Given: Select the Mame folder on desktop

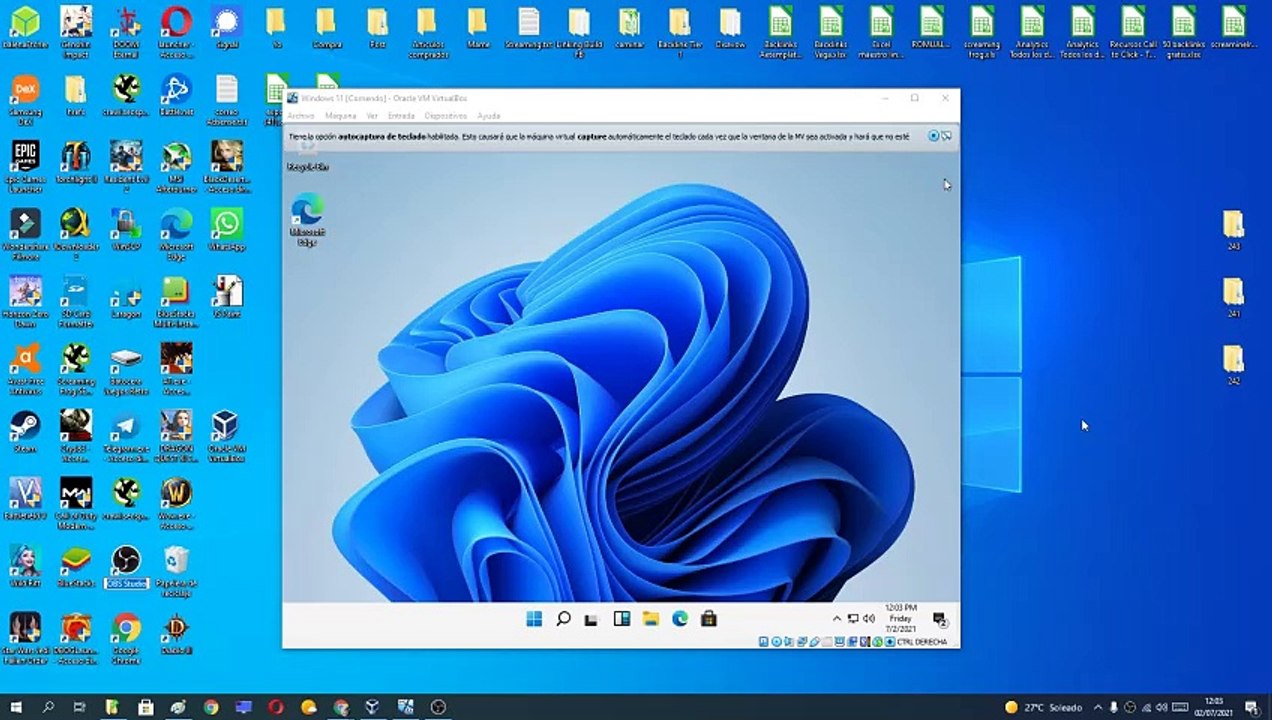Looking at the screenshot, I should [478, 26].
